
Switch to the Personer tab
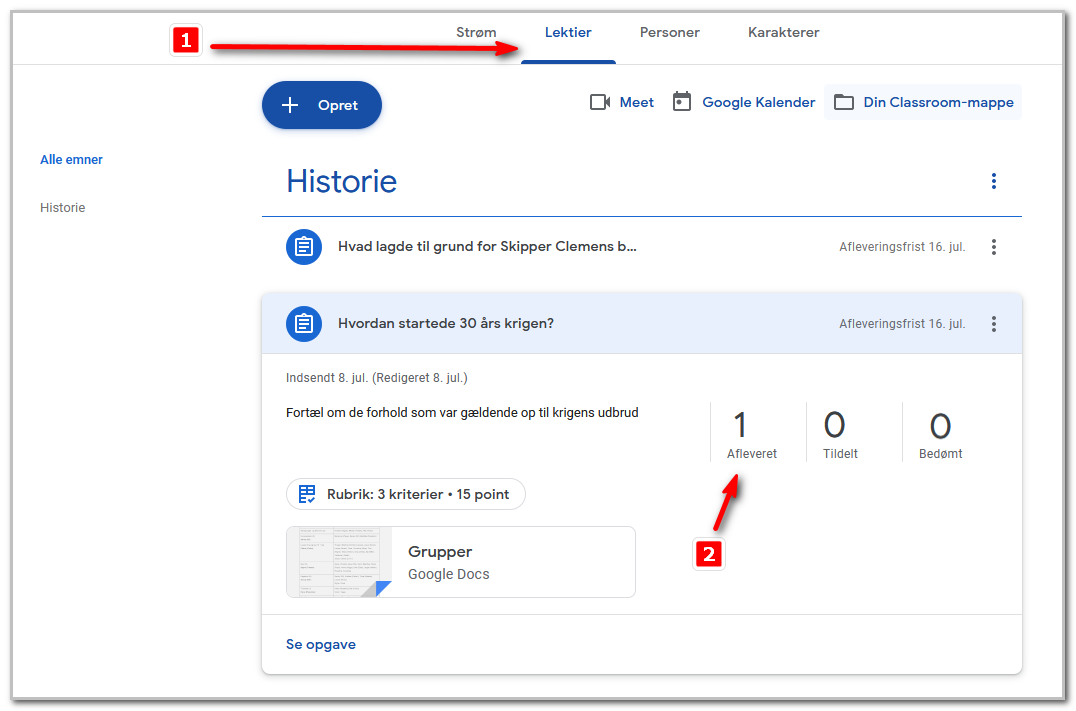click(x=670, y=32)
